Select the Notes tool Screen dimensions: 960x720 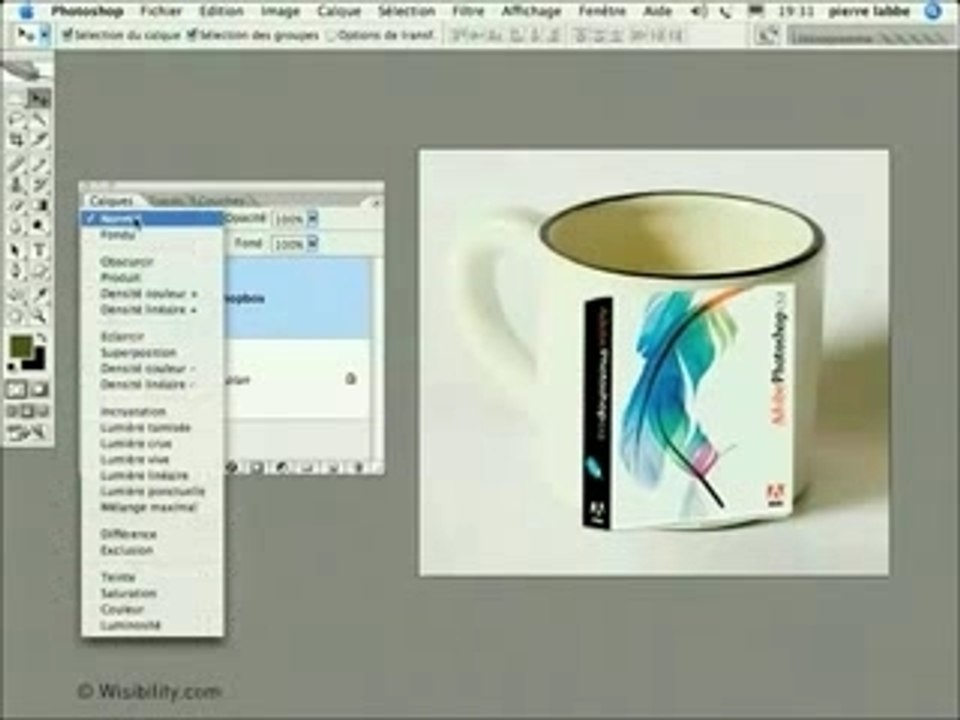[x=16, y=294]
